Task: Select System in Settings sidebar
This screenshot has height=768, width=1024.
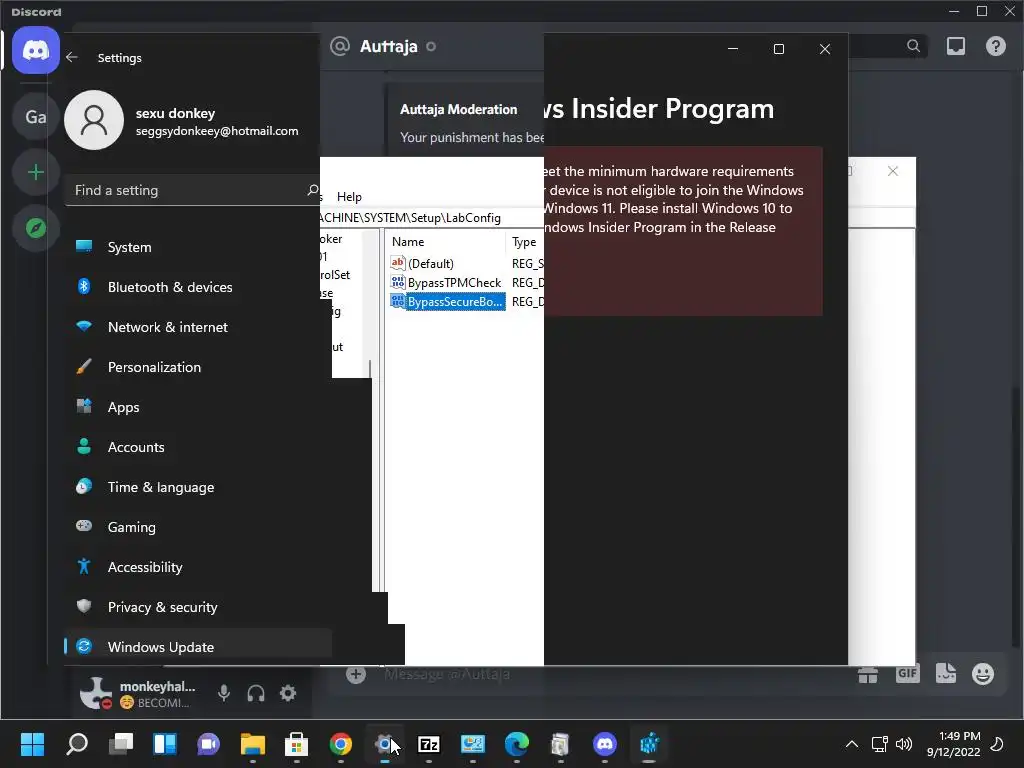Action: (x=199, y=247)
